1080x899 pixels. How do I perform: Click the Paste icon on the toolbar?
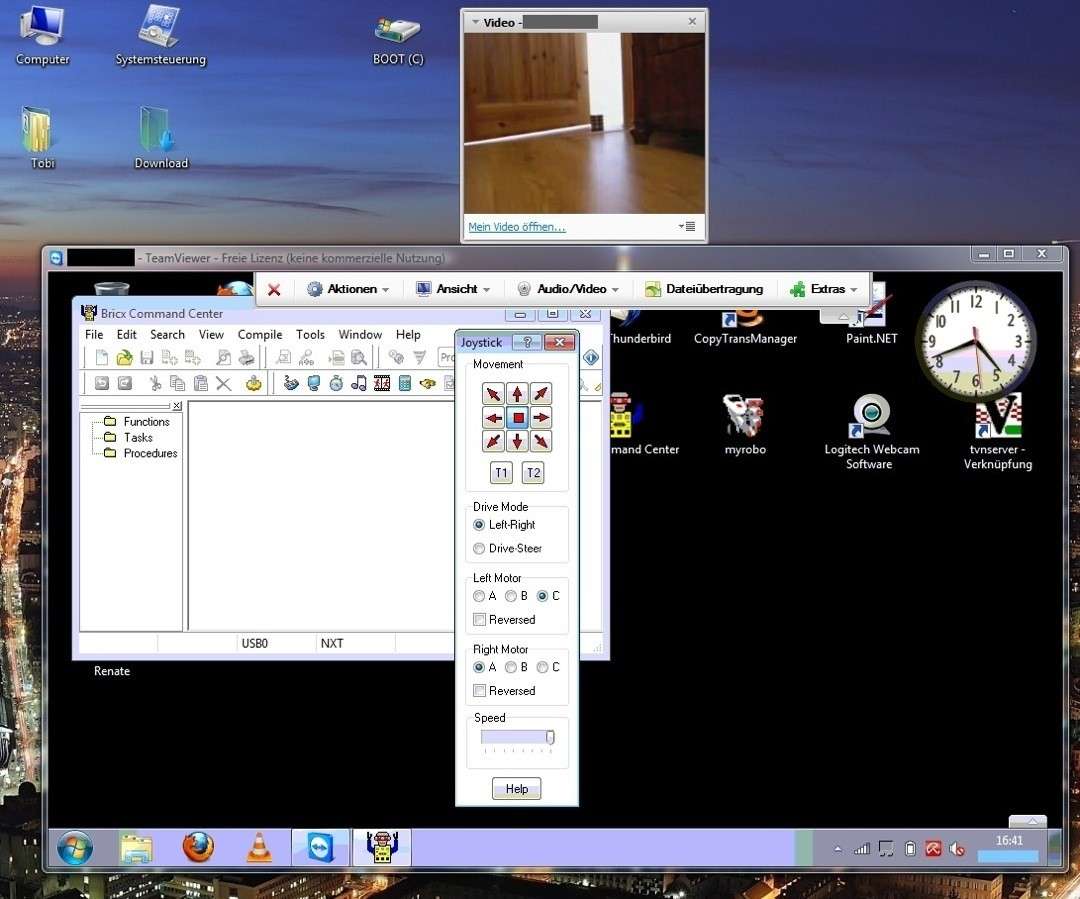coord(199,381)
